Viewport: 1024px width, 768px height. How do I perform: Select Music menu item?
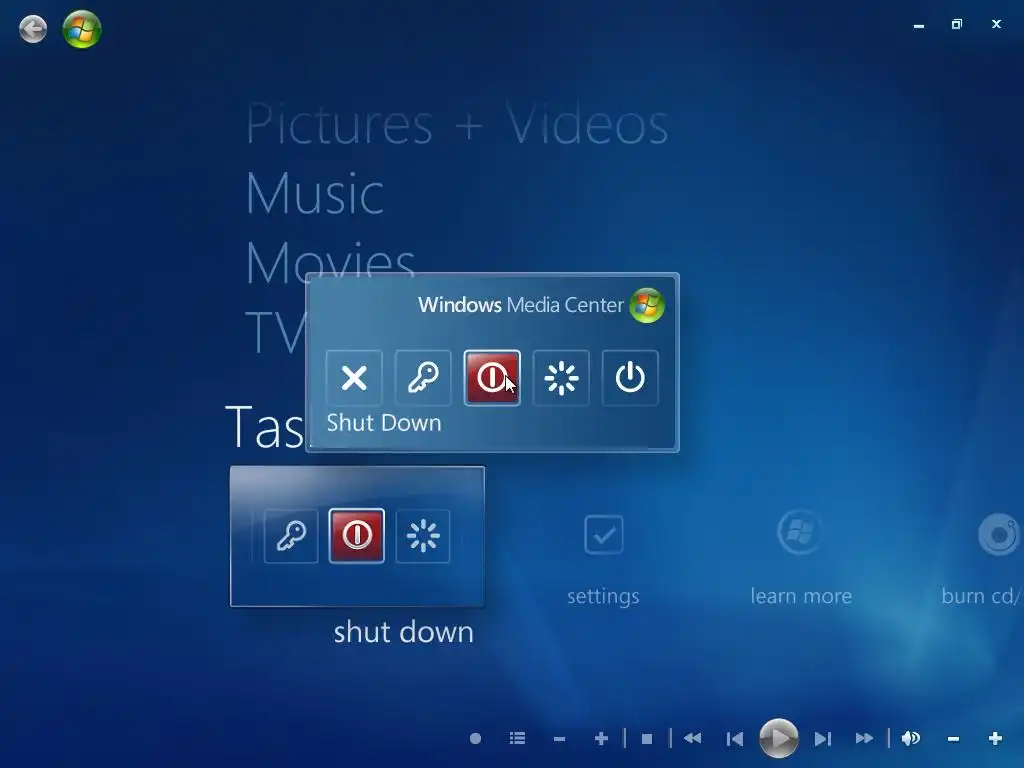click(x=315, y=193)
